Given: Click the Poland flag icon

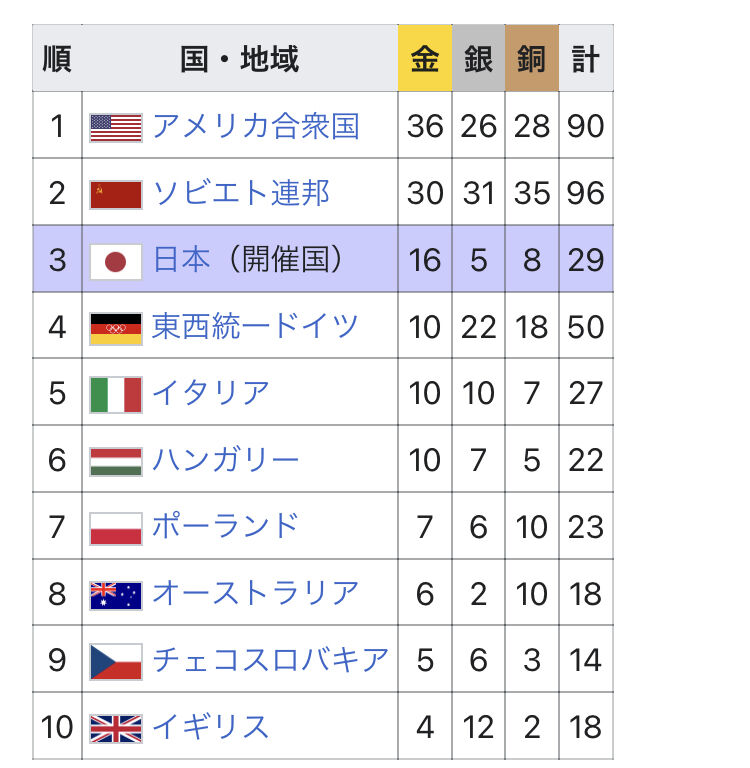Looking at the screenshot, I should pyautogui.click(x=116, y=528).
